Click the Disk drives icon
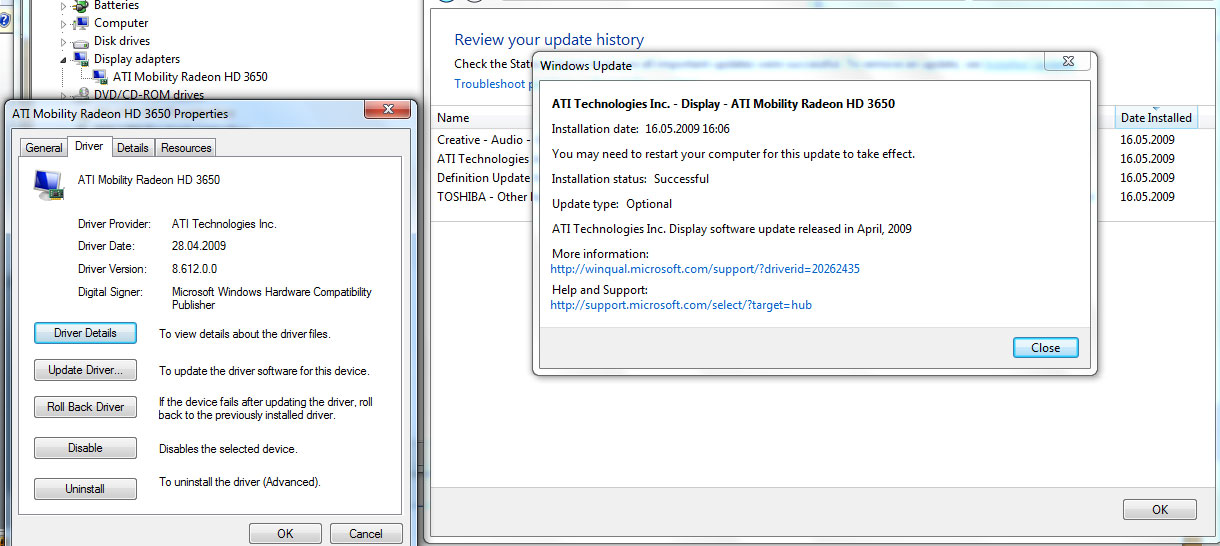This screenshot has height=546, width=1220. point(81,42)
